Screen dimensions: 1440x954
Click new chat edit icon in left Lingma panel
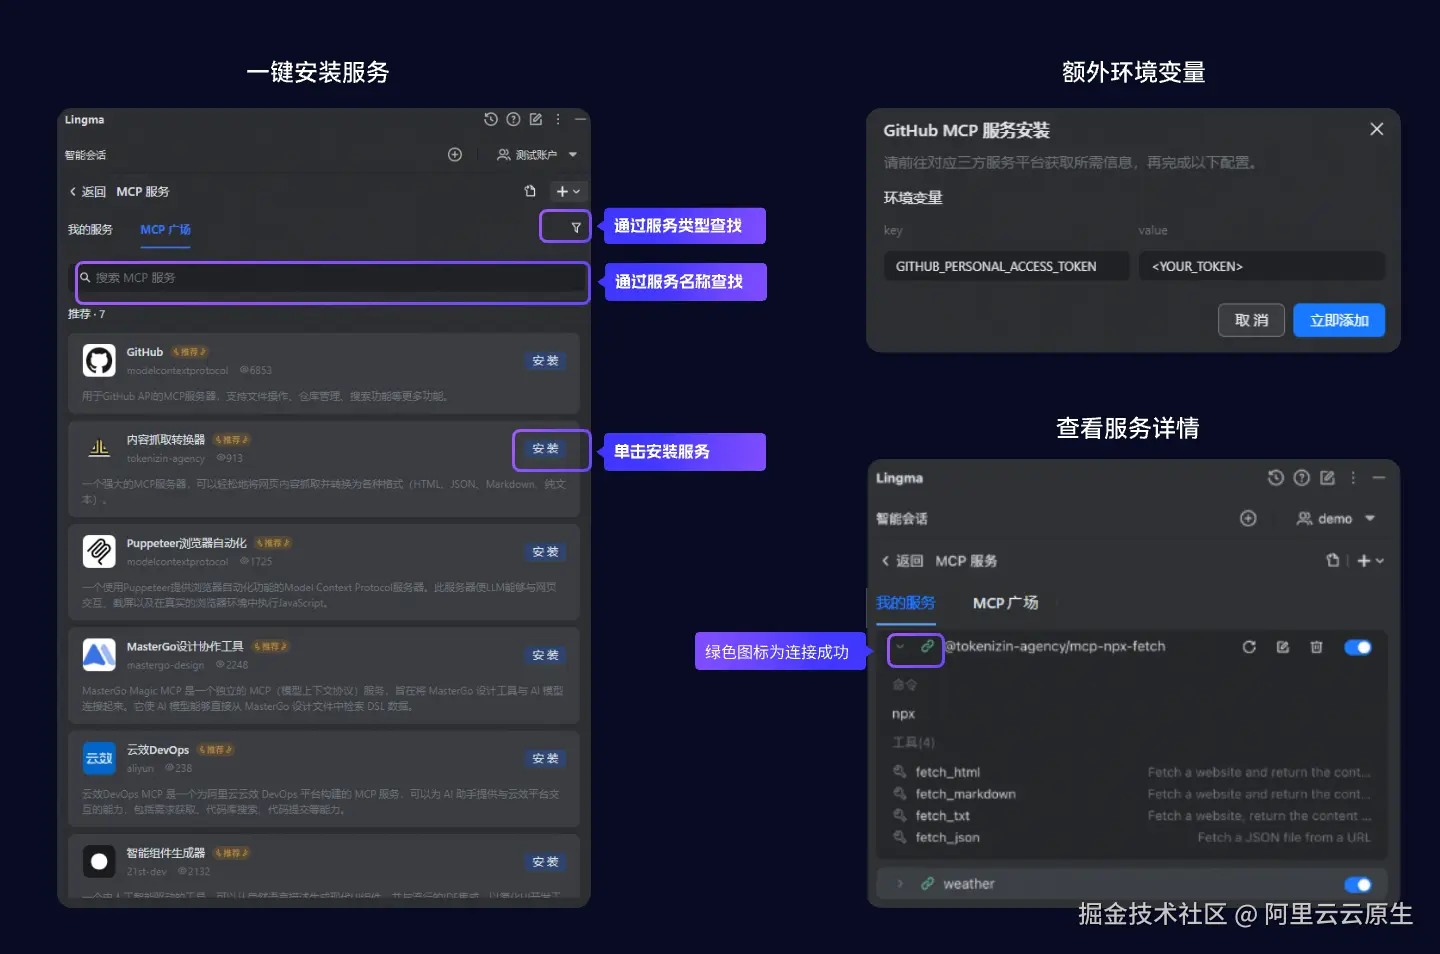coord(536,119)
